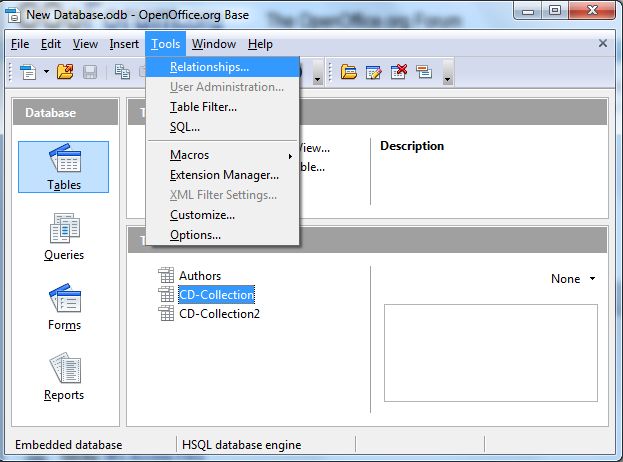Image resolution: width=623 pixels, height=462 pixels.
Task: Click the Copy icon in the toolbar
Action: tap(122, 72)
